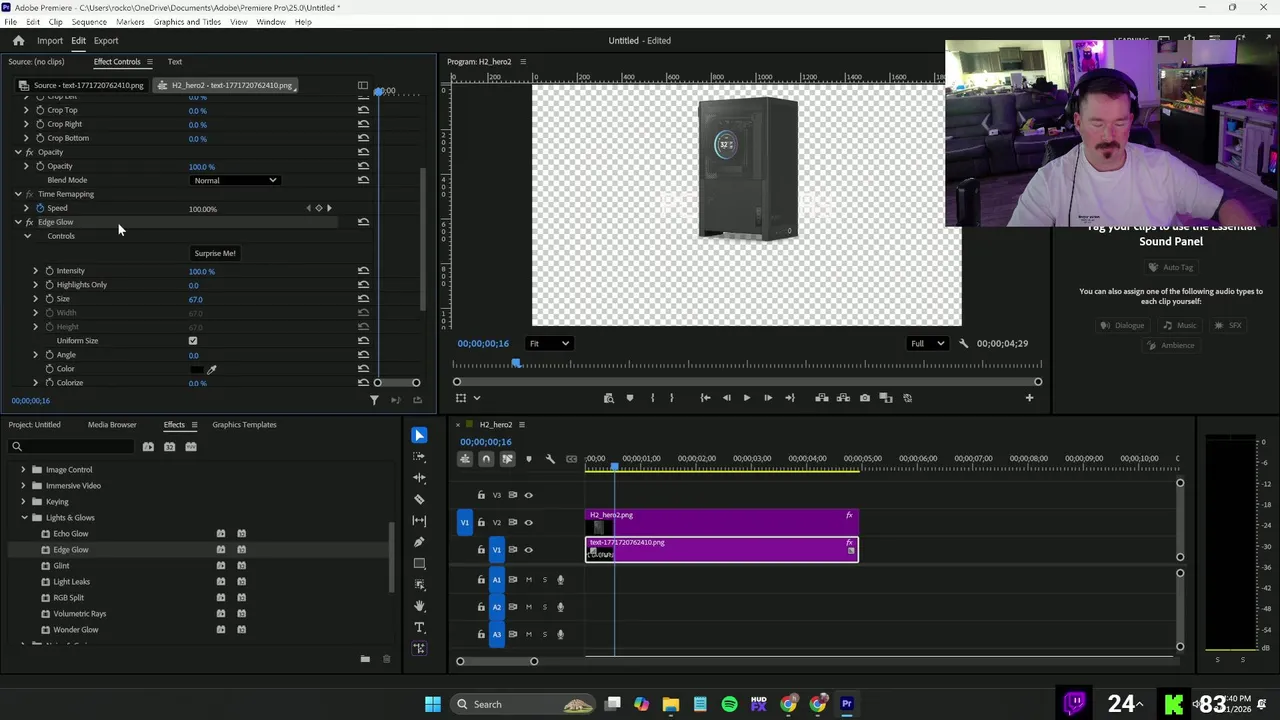
Task: Select the Slip tool
Action: click(419, 520)
